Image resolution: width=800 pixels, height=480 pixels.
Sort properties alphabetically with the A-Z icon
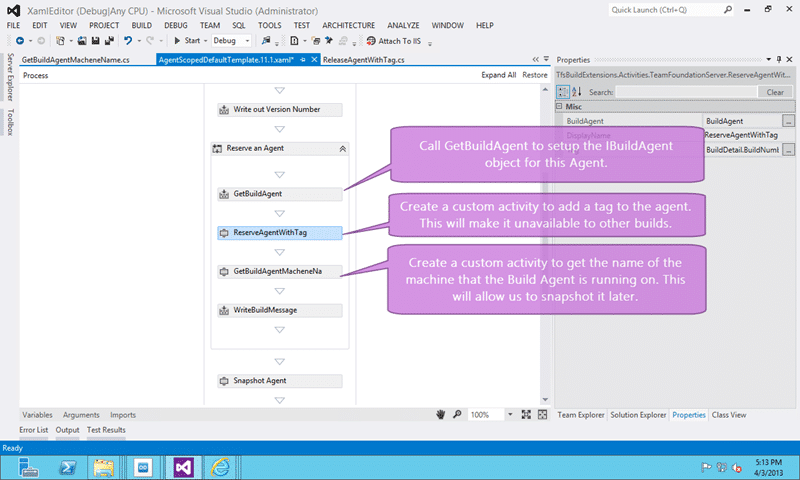coord(577,92)
